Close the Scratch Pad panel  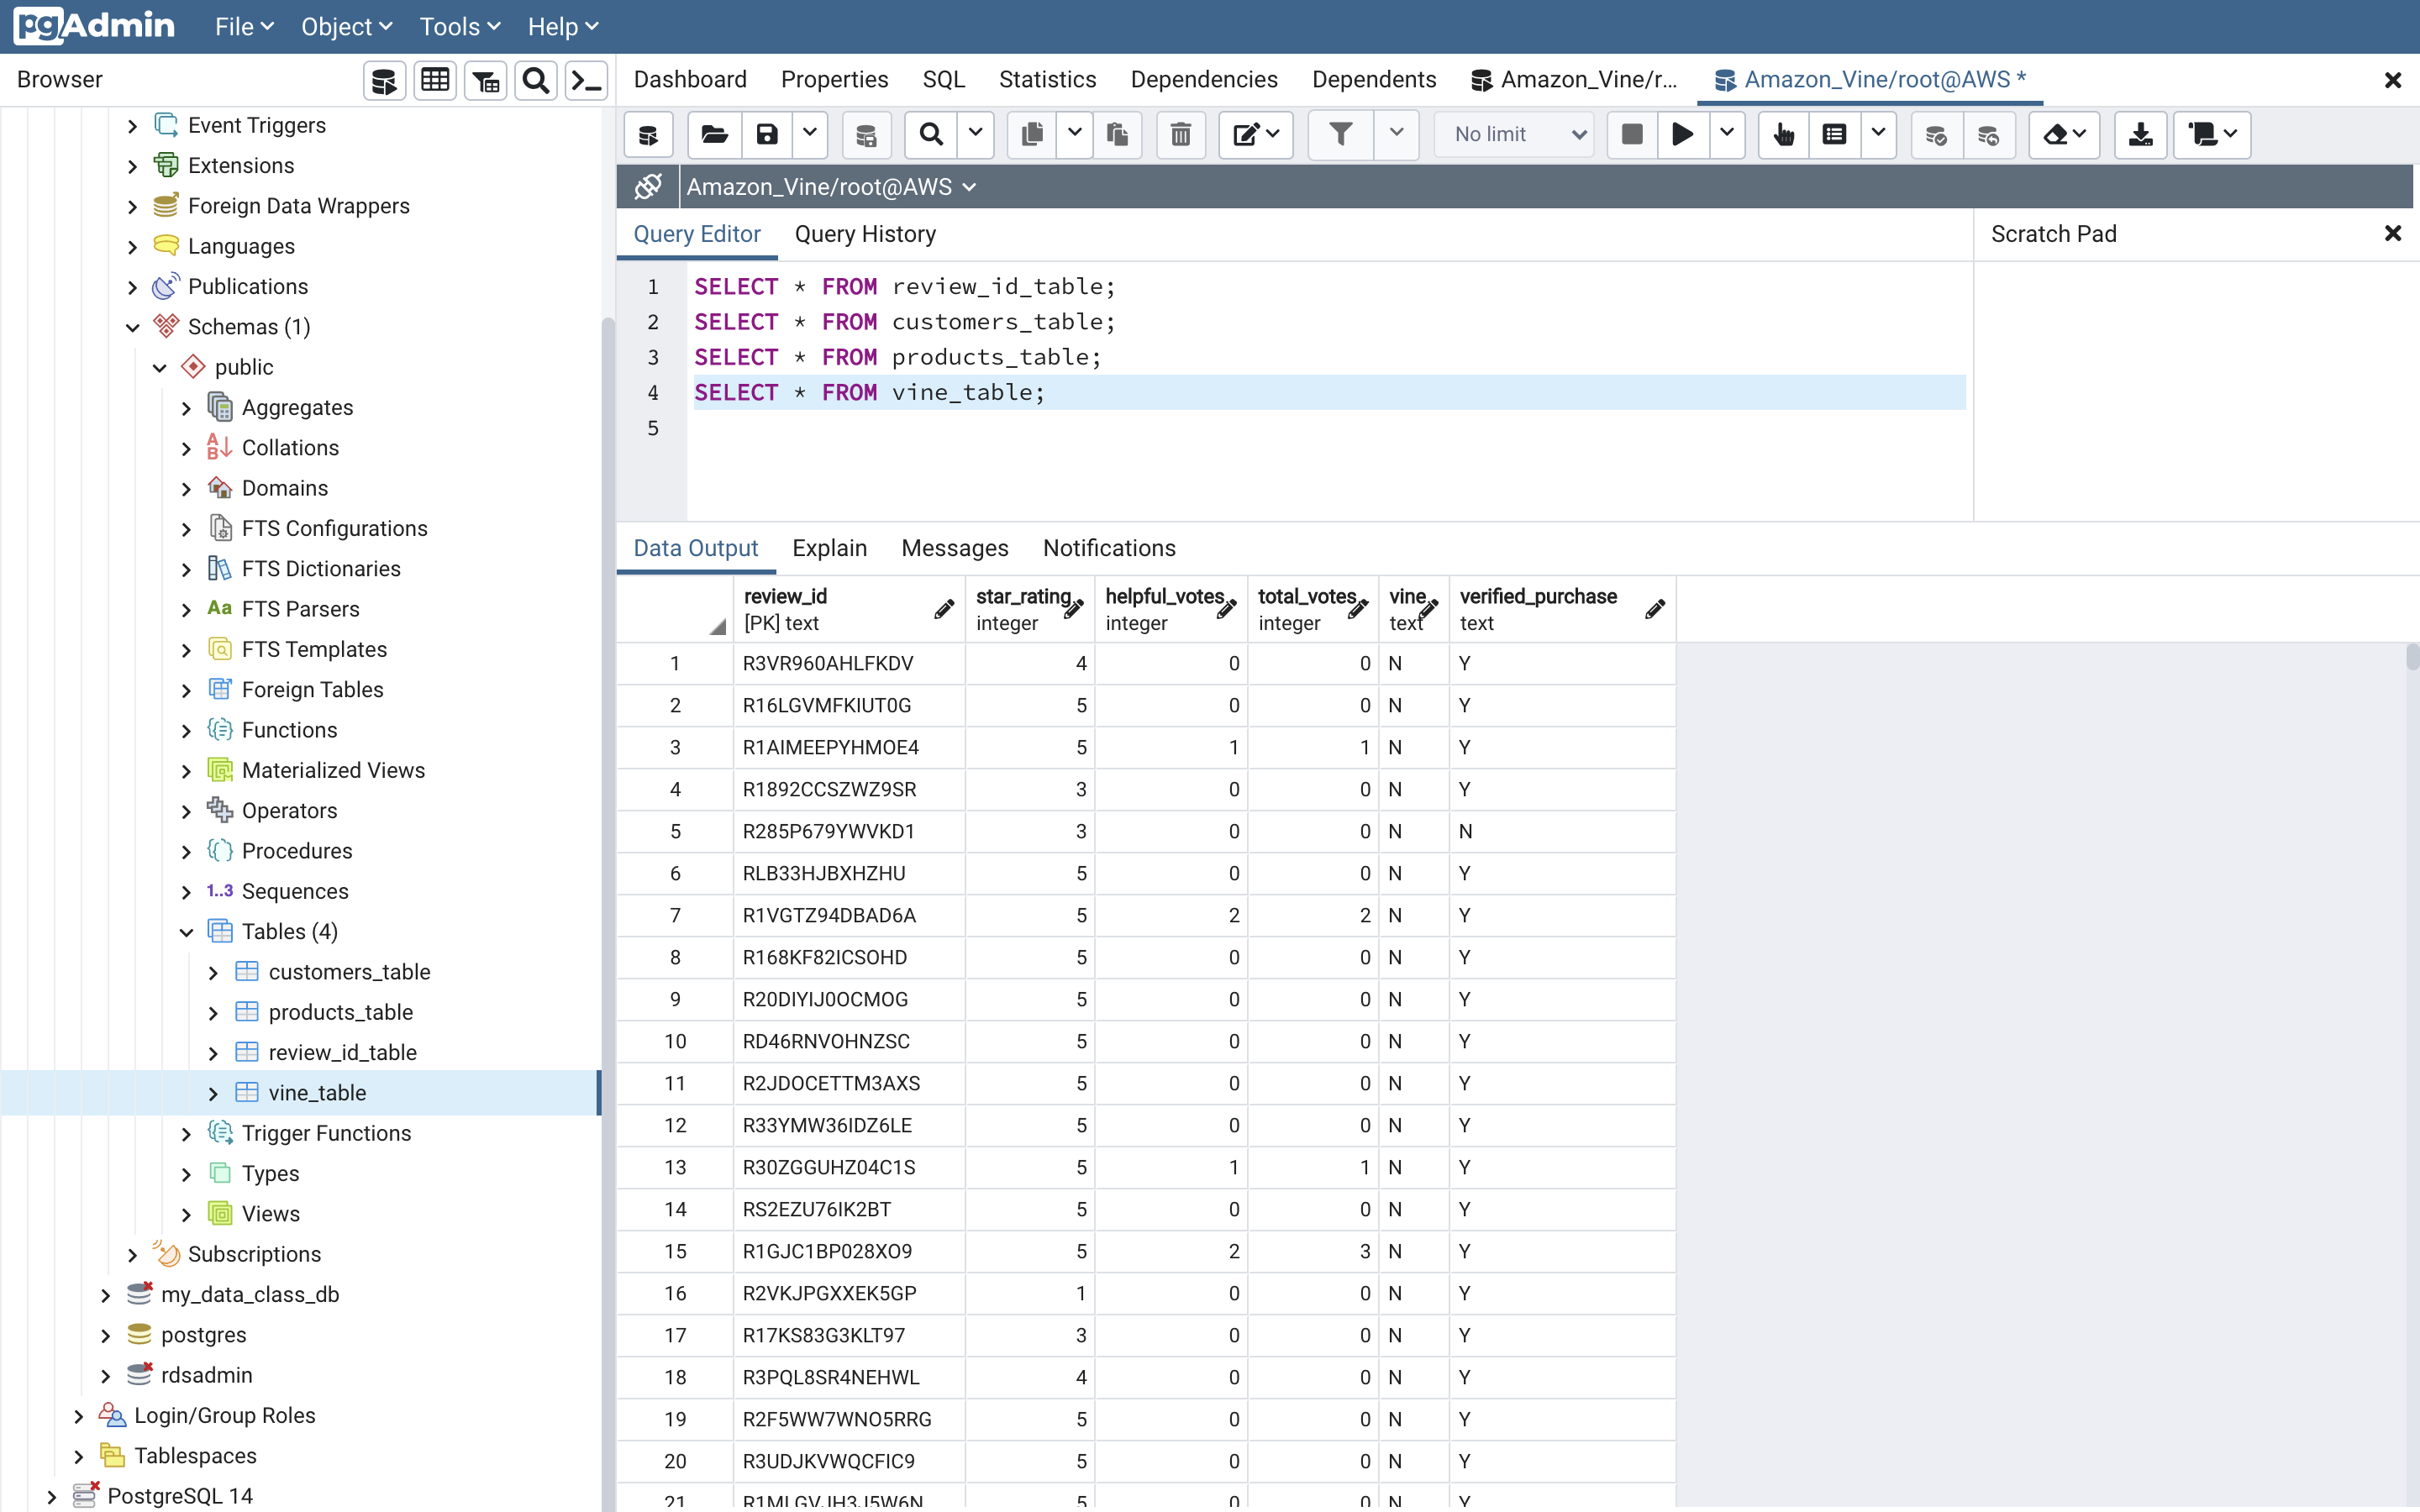(2392, 234)
